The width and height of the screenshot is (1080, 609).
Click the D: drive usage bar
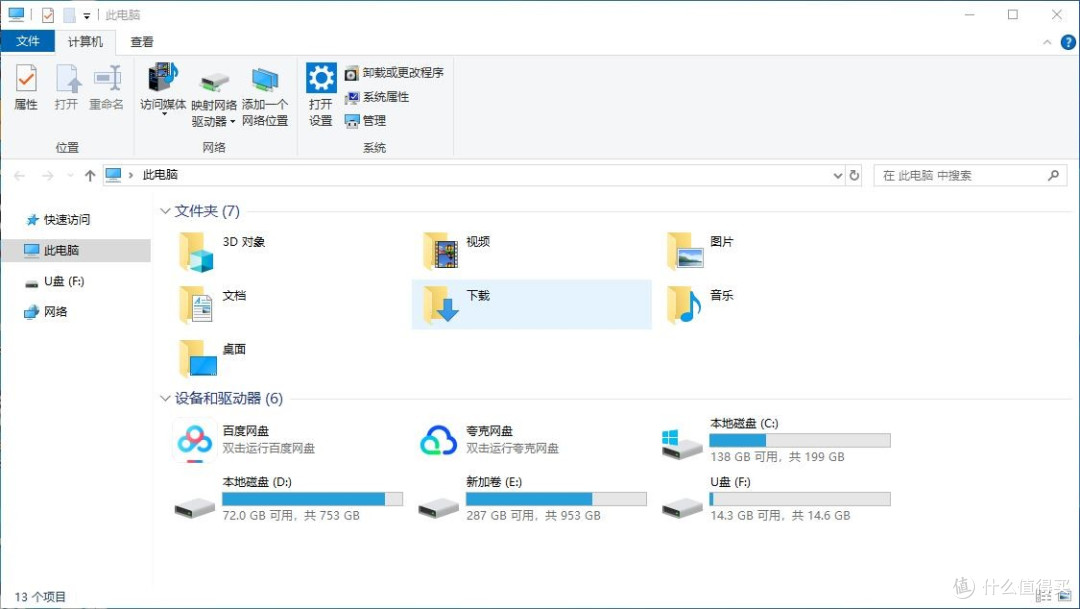click(x=312, y=499)
